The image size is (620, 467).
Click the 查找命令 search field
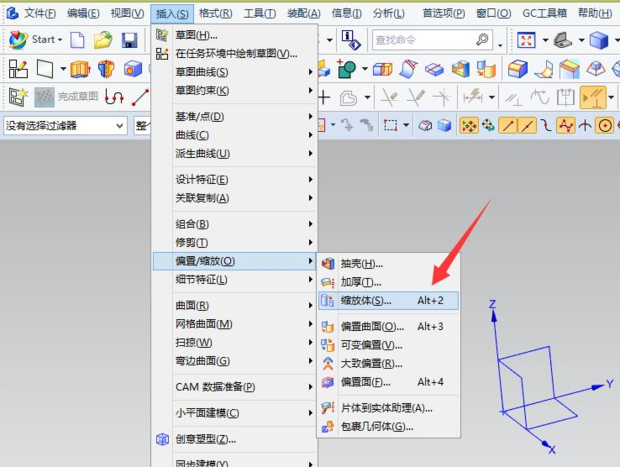pos(433,40)
